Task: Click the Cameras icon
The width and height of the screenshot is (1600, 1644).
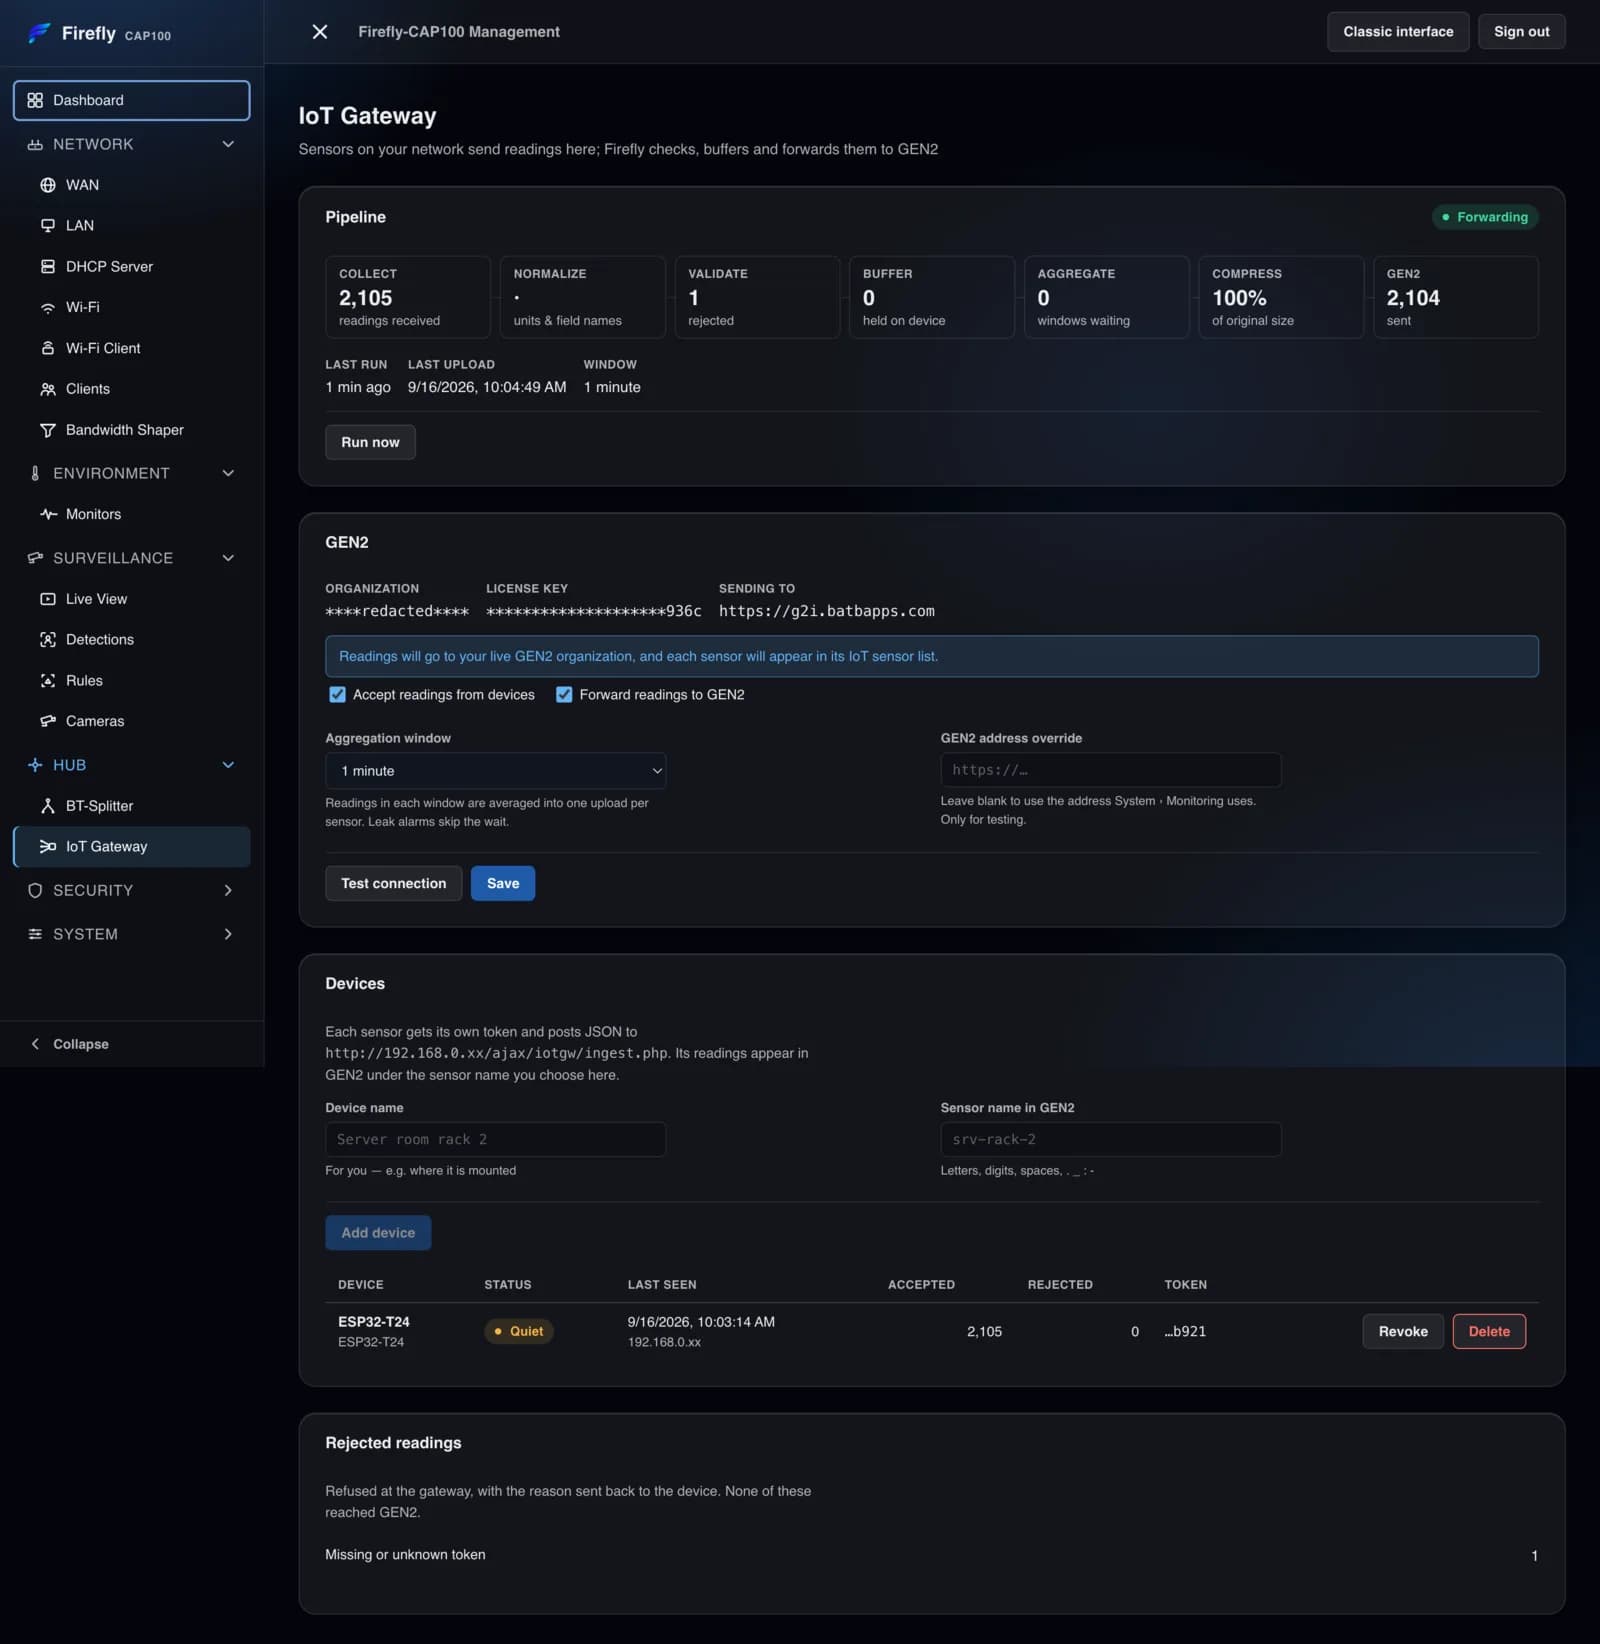Action: pos(48,721)
